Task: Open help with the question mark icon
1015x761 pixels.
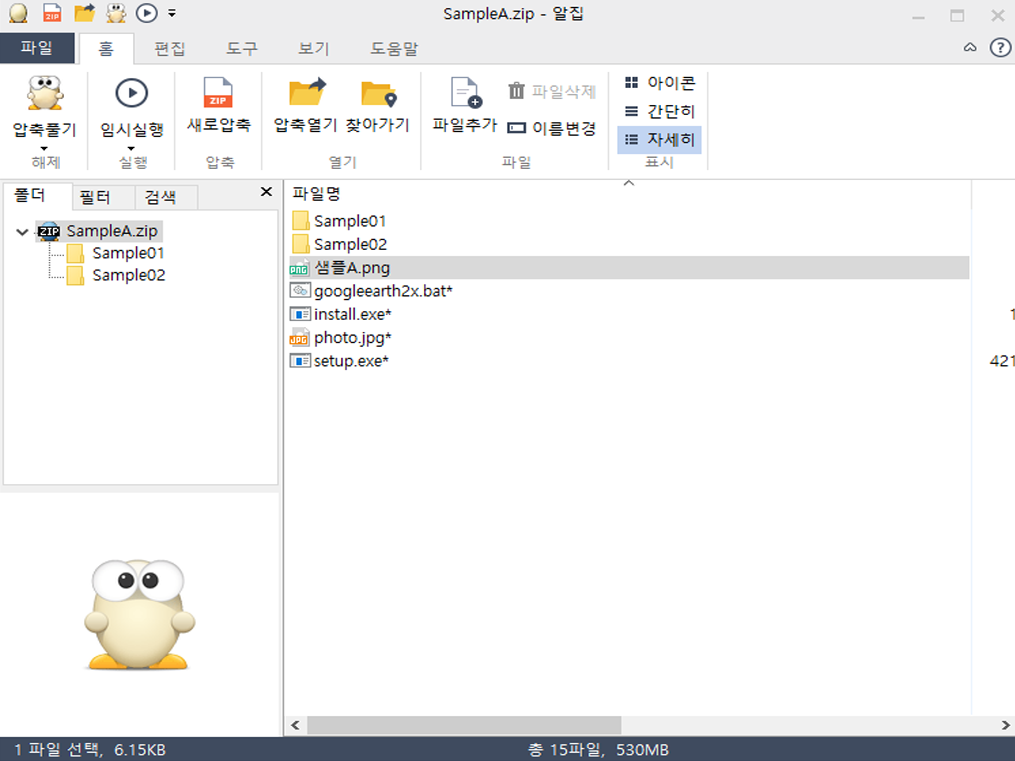Action: tap(1000, 47)
